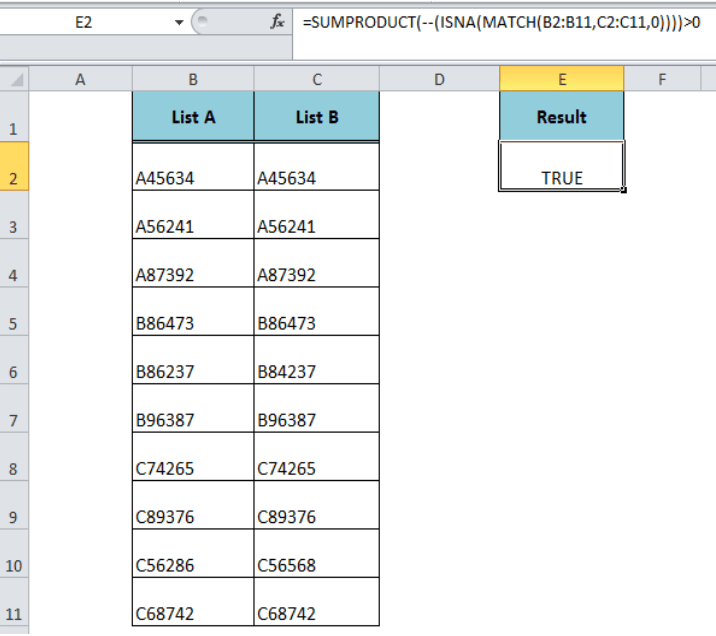Select row 4 header
The image size is (716, 636).
click(14, 263)
